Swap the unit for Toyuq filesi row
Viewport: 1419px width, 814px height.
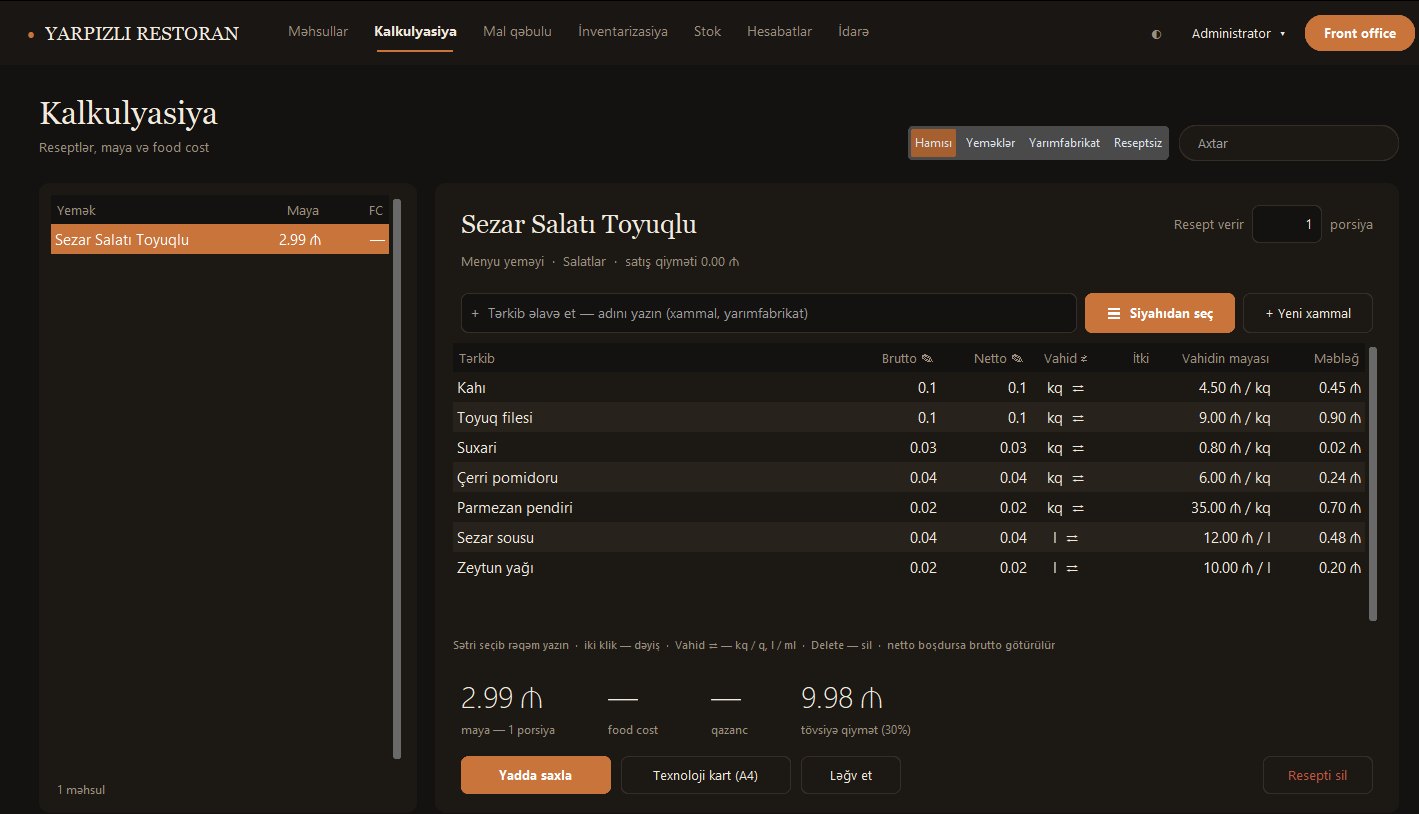click(1077, 418)
